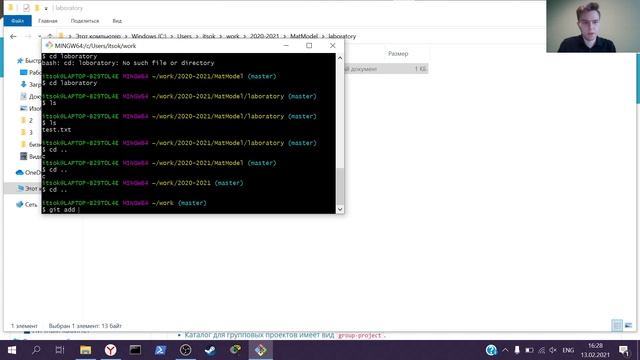Select Quick access star in navigation pane

(x=20, y=61)
